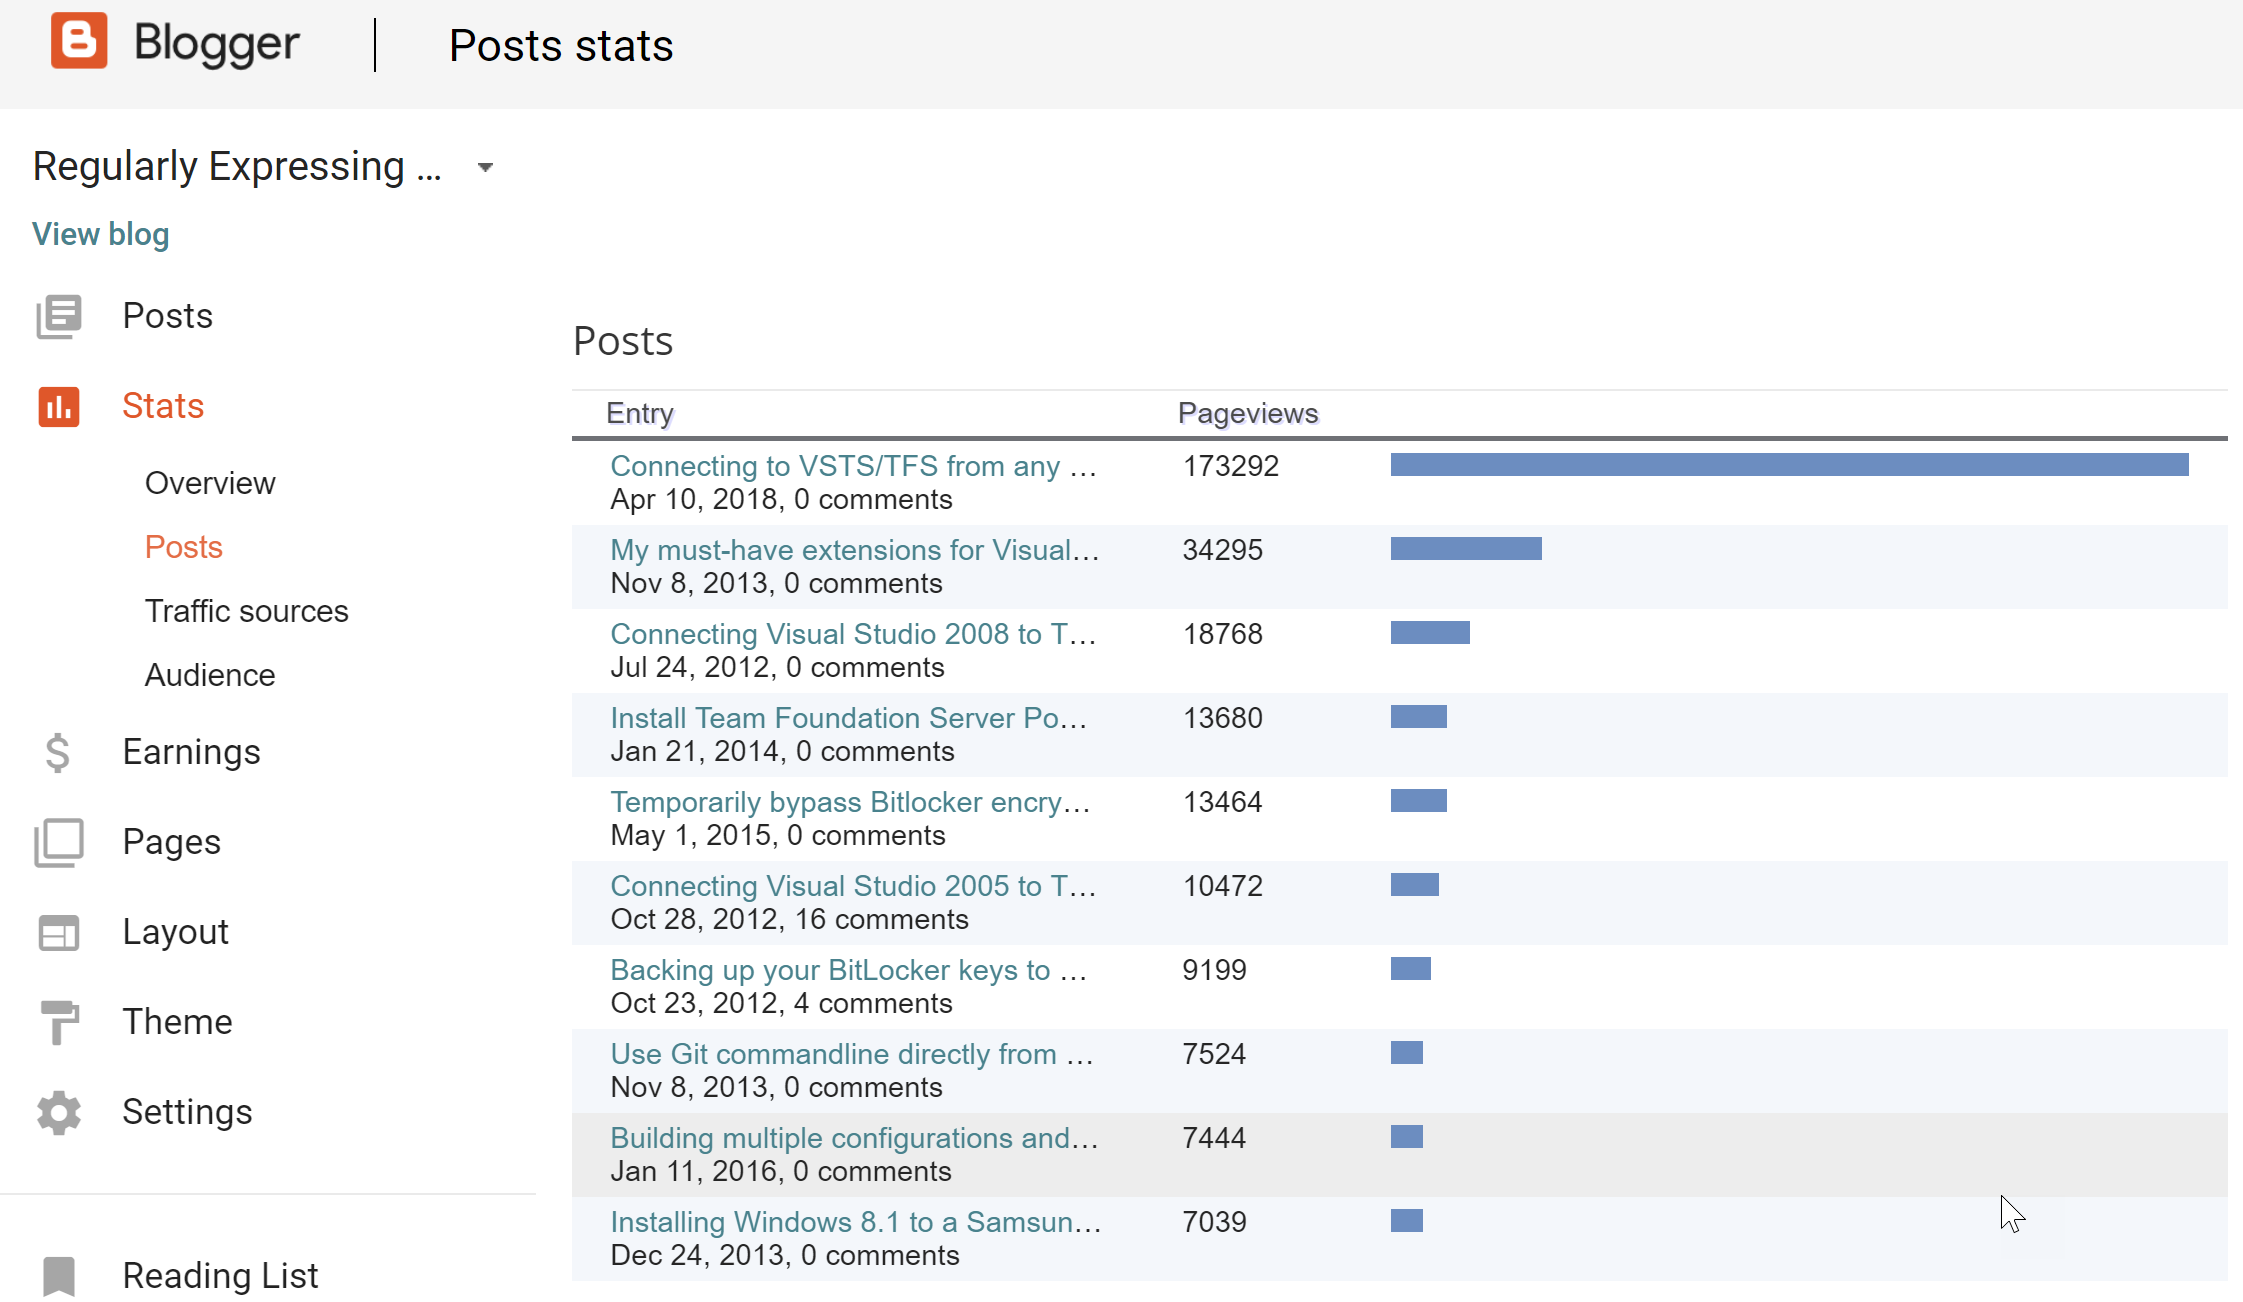Click the Layout icon in sidebar
This screenshot has height=1302, width=2243.
[x=59, y=932]
